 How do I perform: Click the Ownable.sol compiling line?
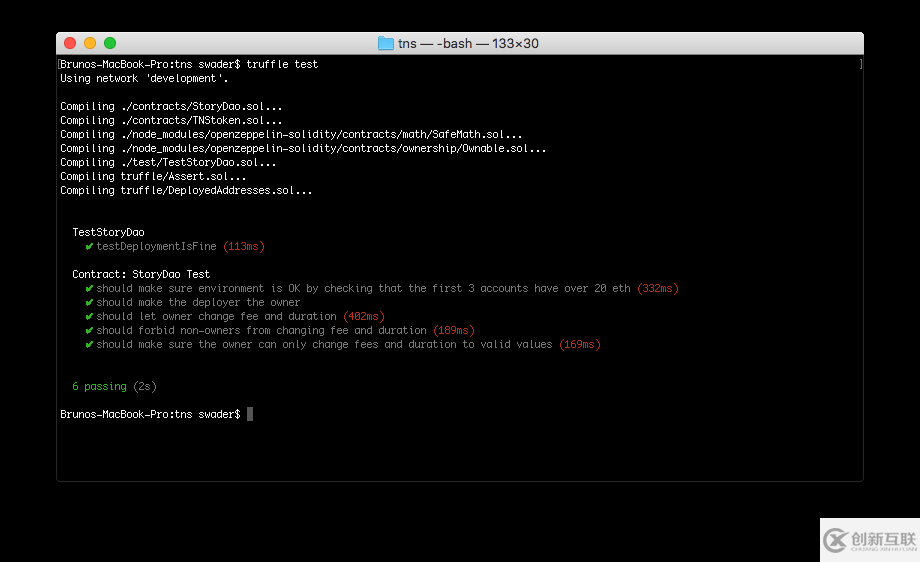pyautogui.click(x=303, y=148)
